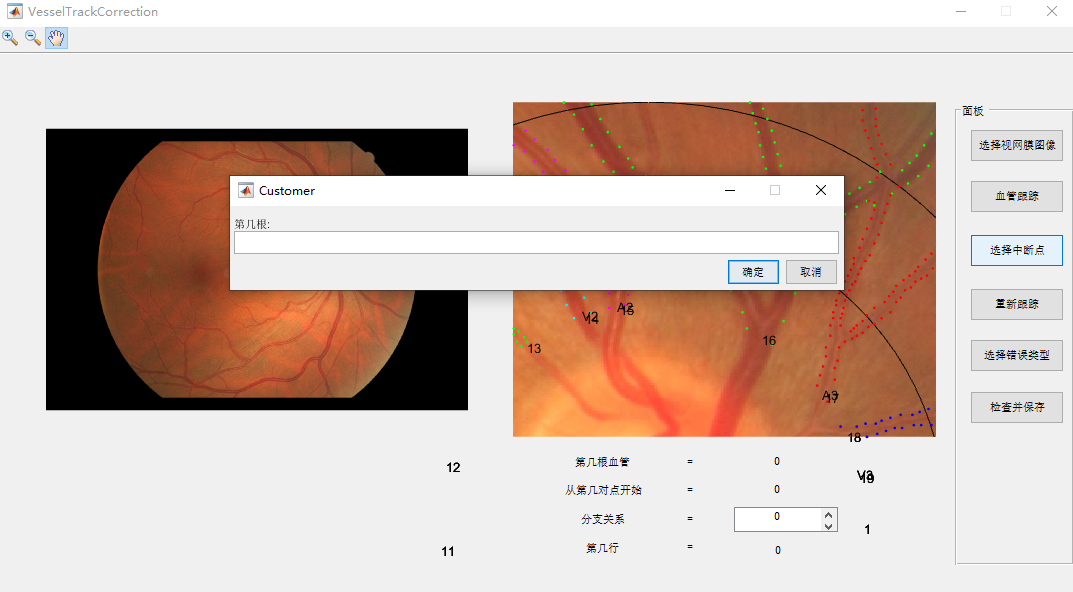Toggle the Pan hand tool
Viewport: 1073px width, 592px height.
pos(56,38)
